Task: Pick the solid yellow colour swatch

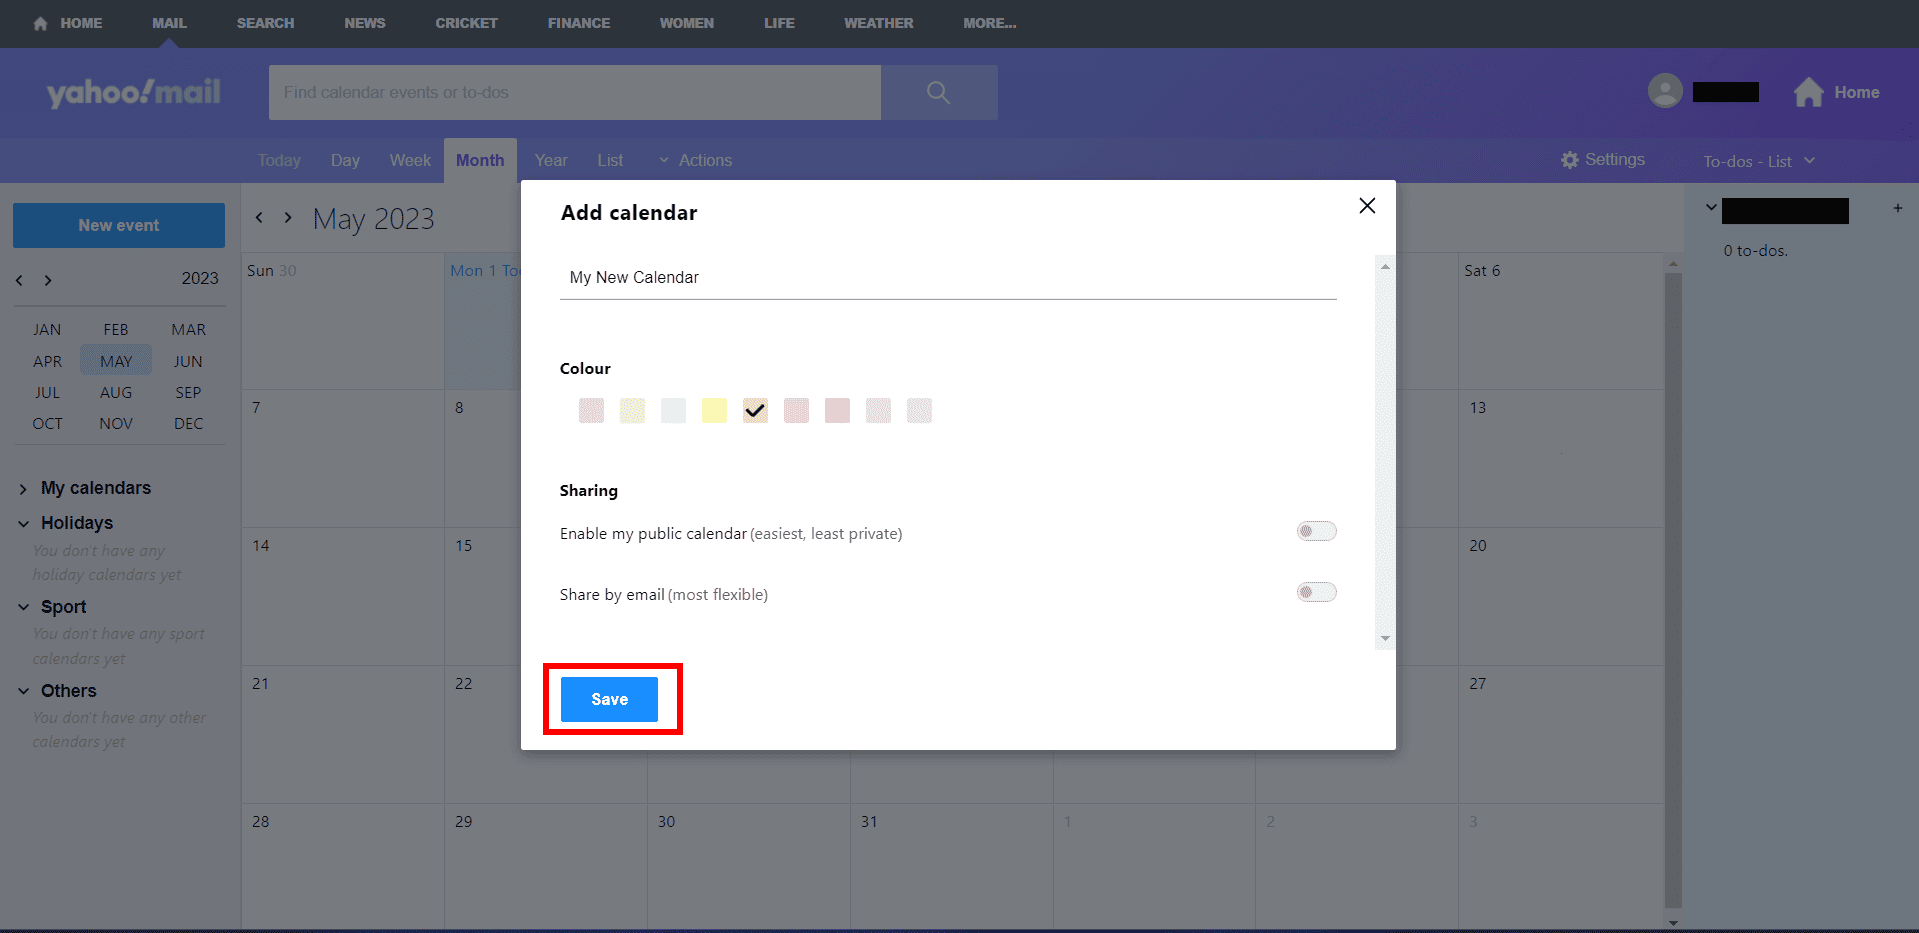Action: [x=714, y=410]
